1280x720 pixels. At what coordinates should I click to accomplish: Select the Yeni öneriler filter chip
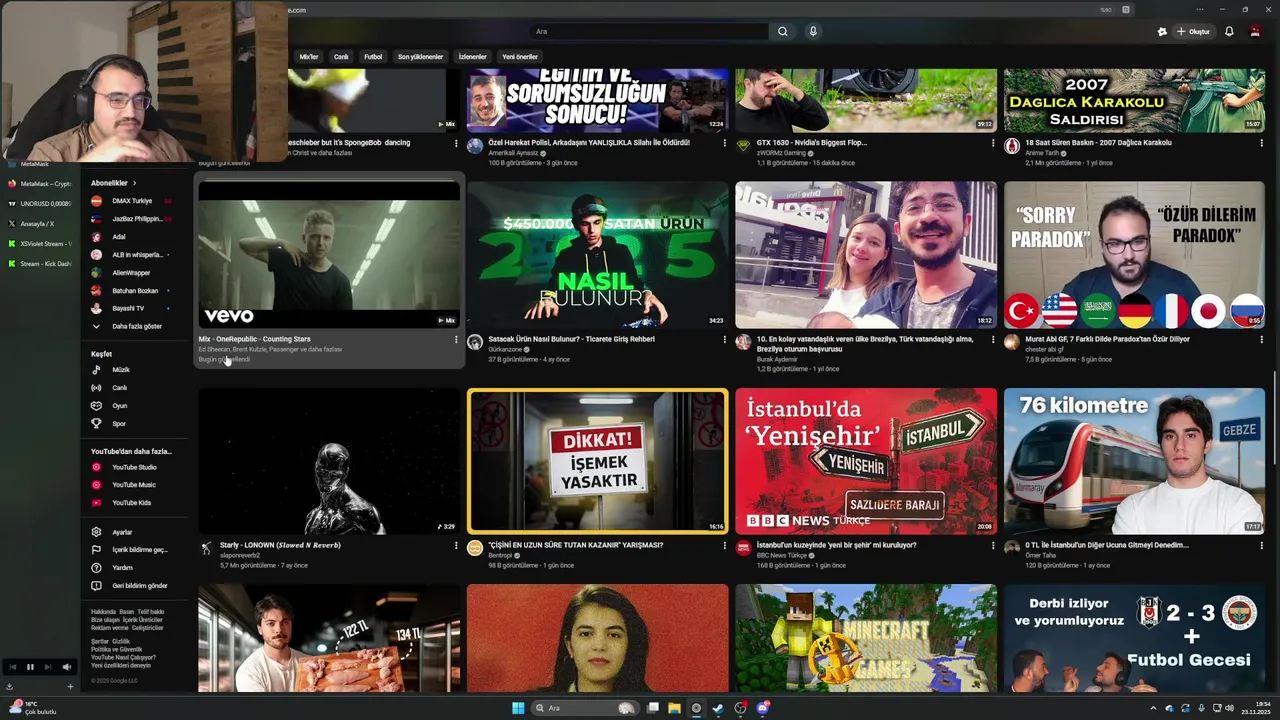click(x=520, y=57)
